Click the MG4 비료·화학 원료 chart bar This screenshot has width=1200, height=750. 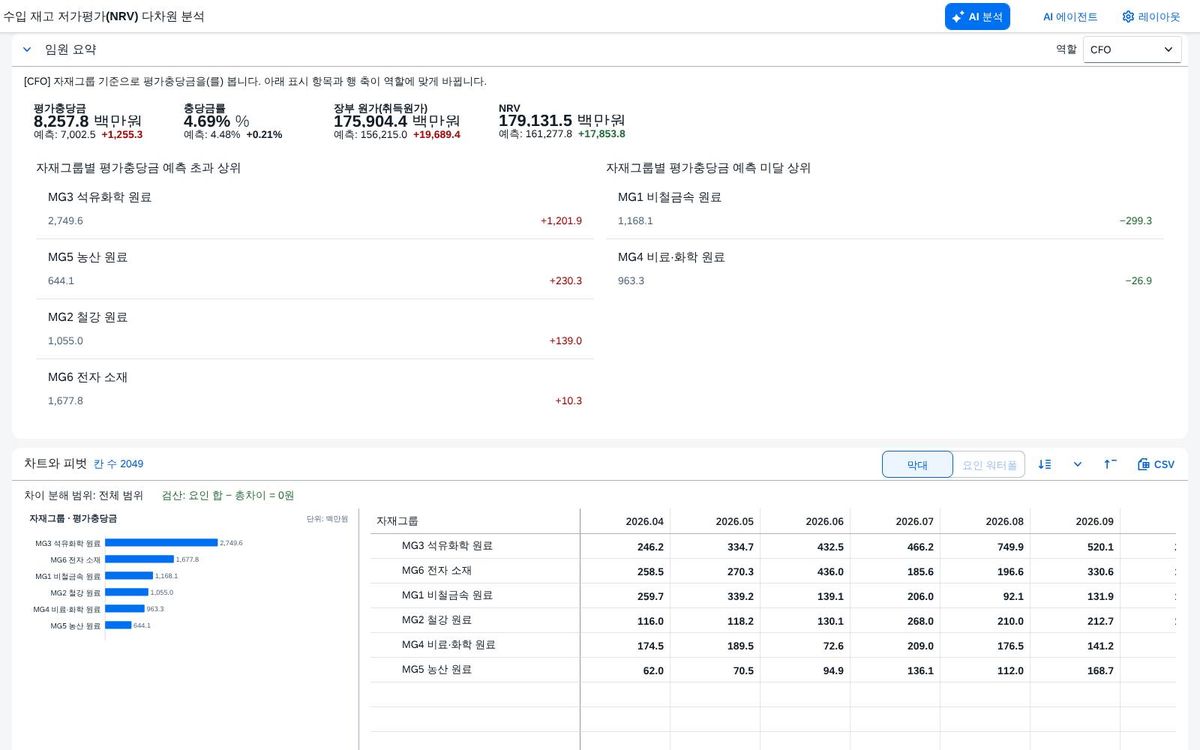(125, 609)
